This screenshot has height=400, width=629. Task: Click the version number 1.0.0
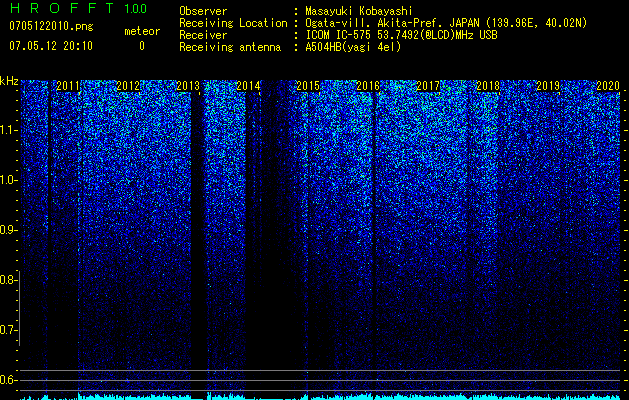136,9
